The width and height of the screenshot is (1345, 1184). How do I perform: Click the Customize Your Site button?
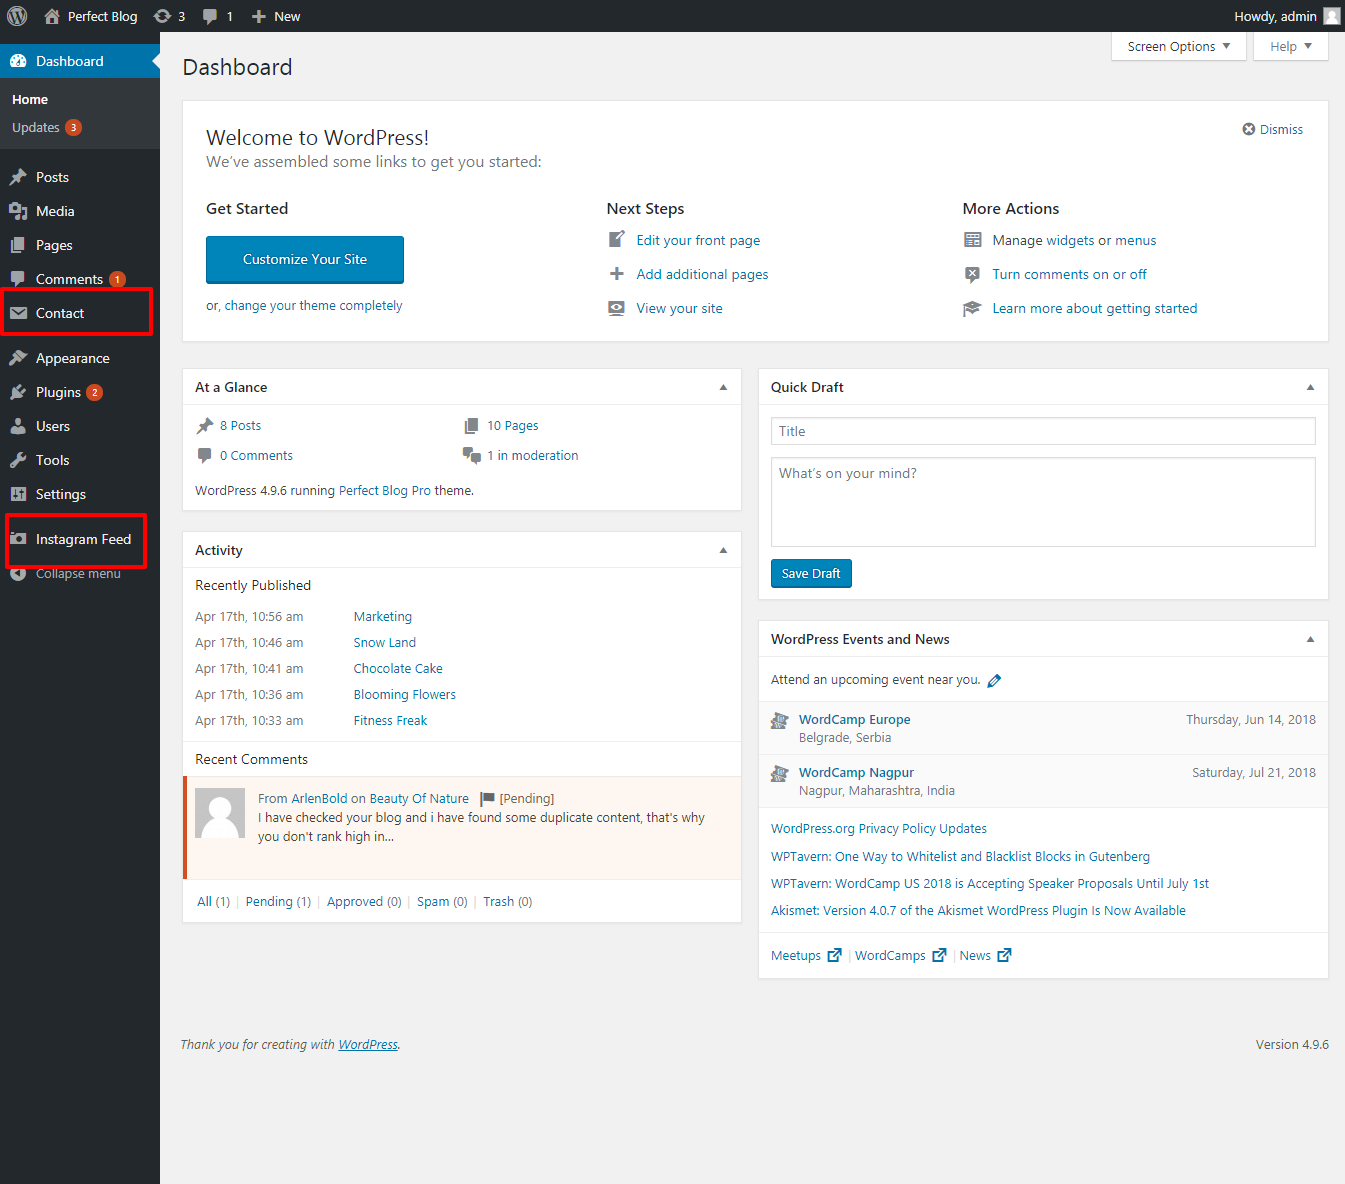[x=305, y=259]
